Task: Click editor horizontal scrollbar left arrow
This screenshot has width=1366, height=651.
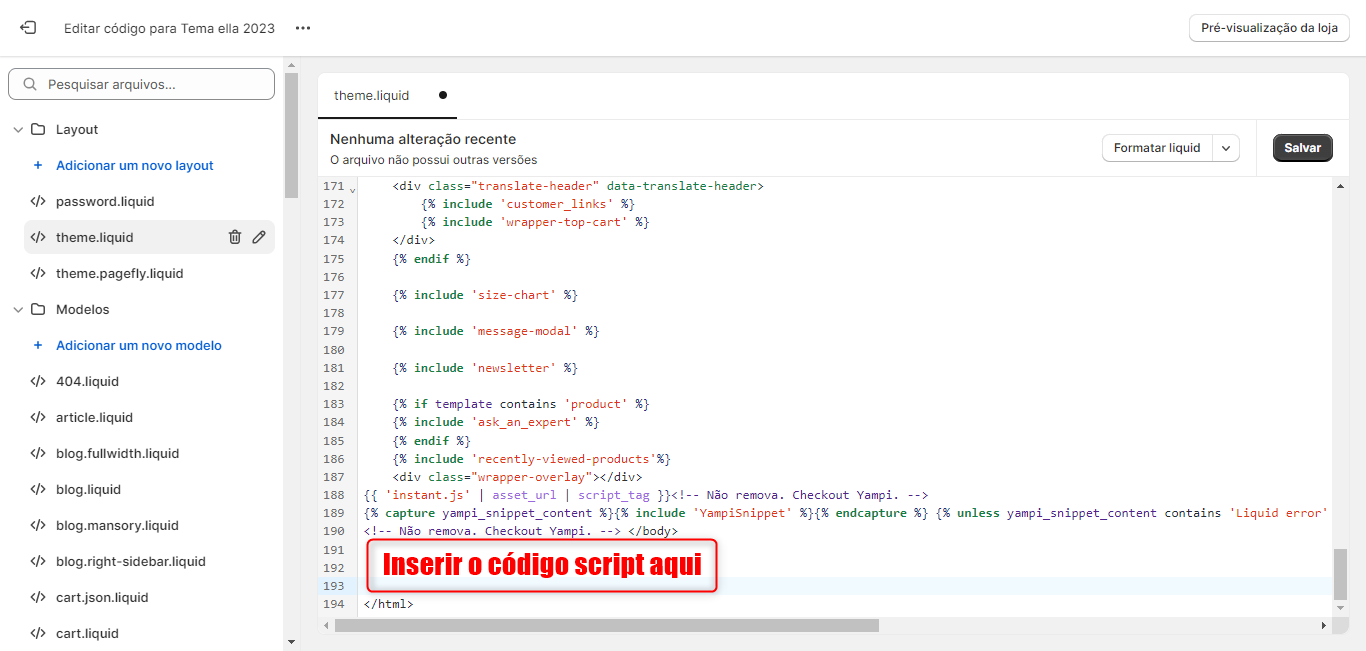Action: click(x=325, y=625)
